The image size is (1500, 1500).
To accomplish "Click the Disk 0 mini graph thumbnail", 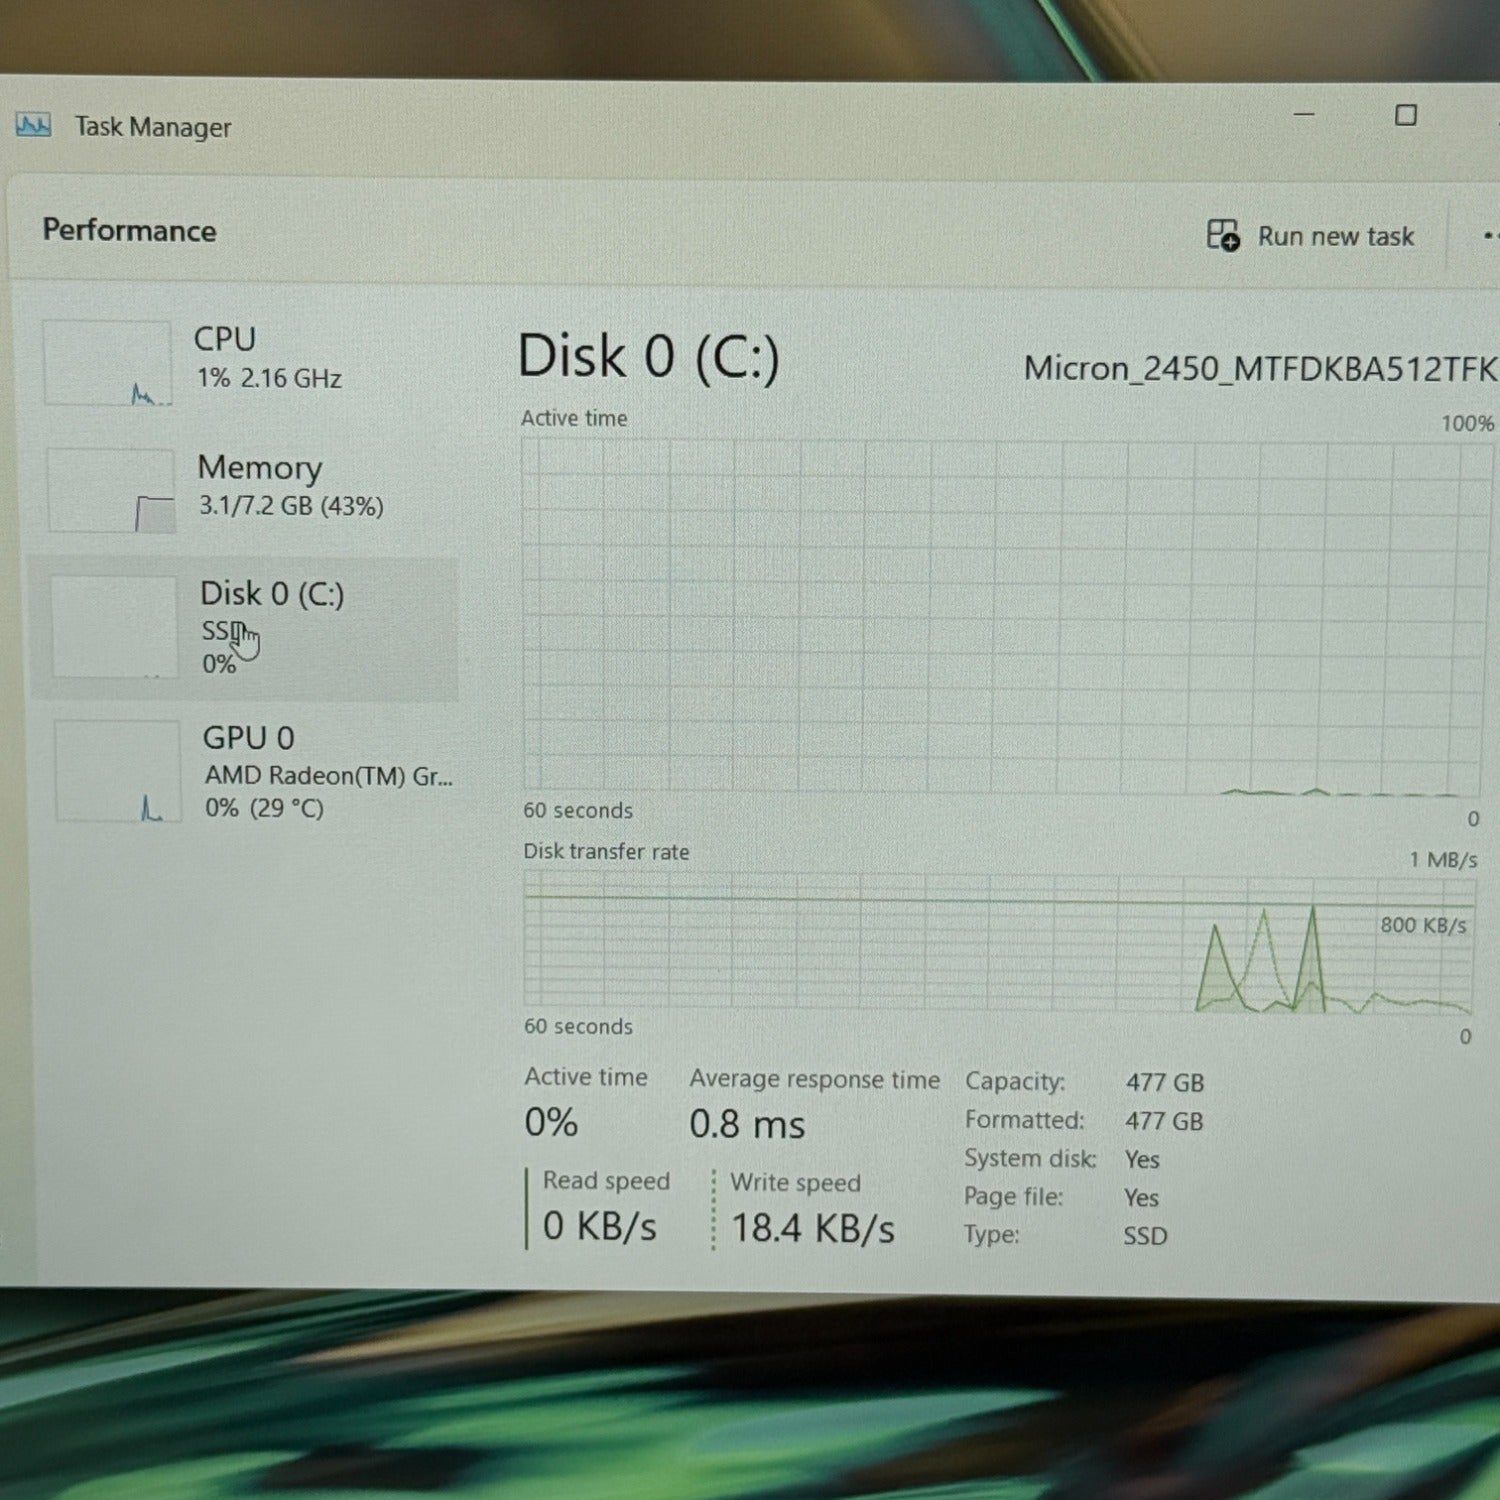I will [x=114, y=627].
